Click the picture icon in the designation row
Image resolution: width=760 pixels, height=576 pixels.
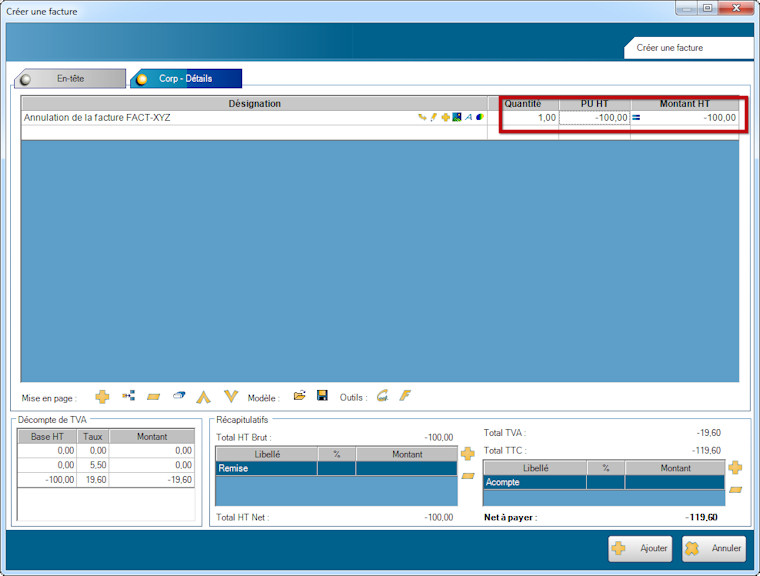click(x=457, y=118)
